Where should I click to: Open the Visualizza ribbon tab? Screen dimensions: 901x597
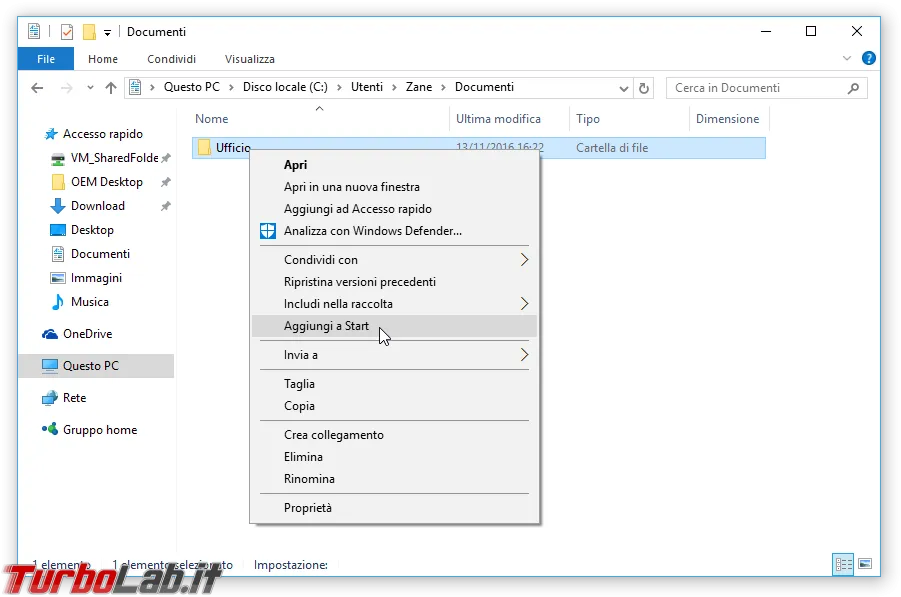[249, 59]
